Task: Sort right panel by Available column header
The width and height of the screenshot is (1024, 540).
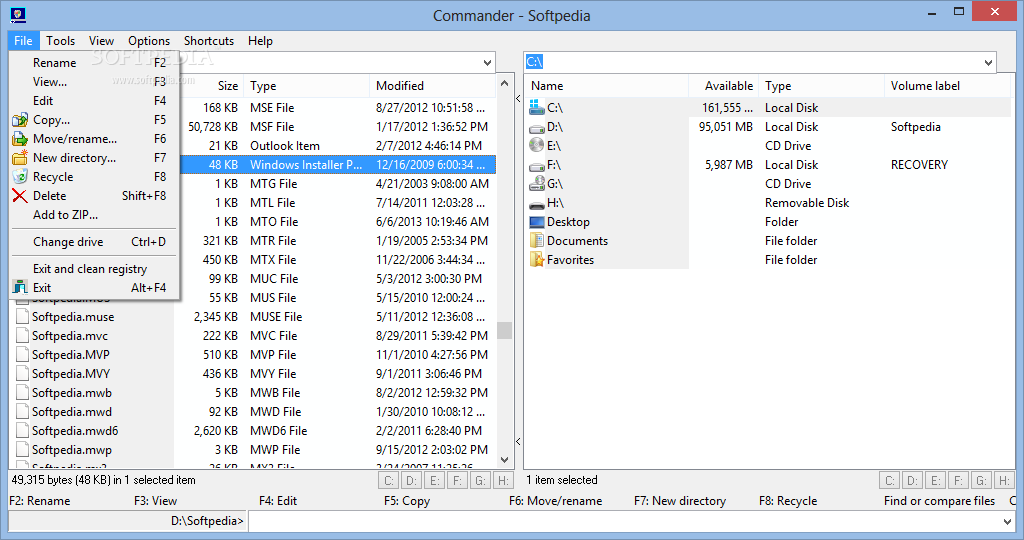Action: pyautogui.click(x=724, y=86)
